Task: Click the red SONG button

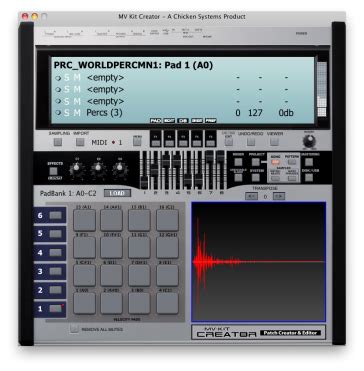Action: point(275,162)
